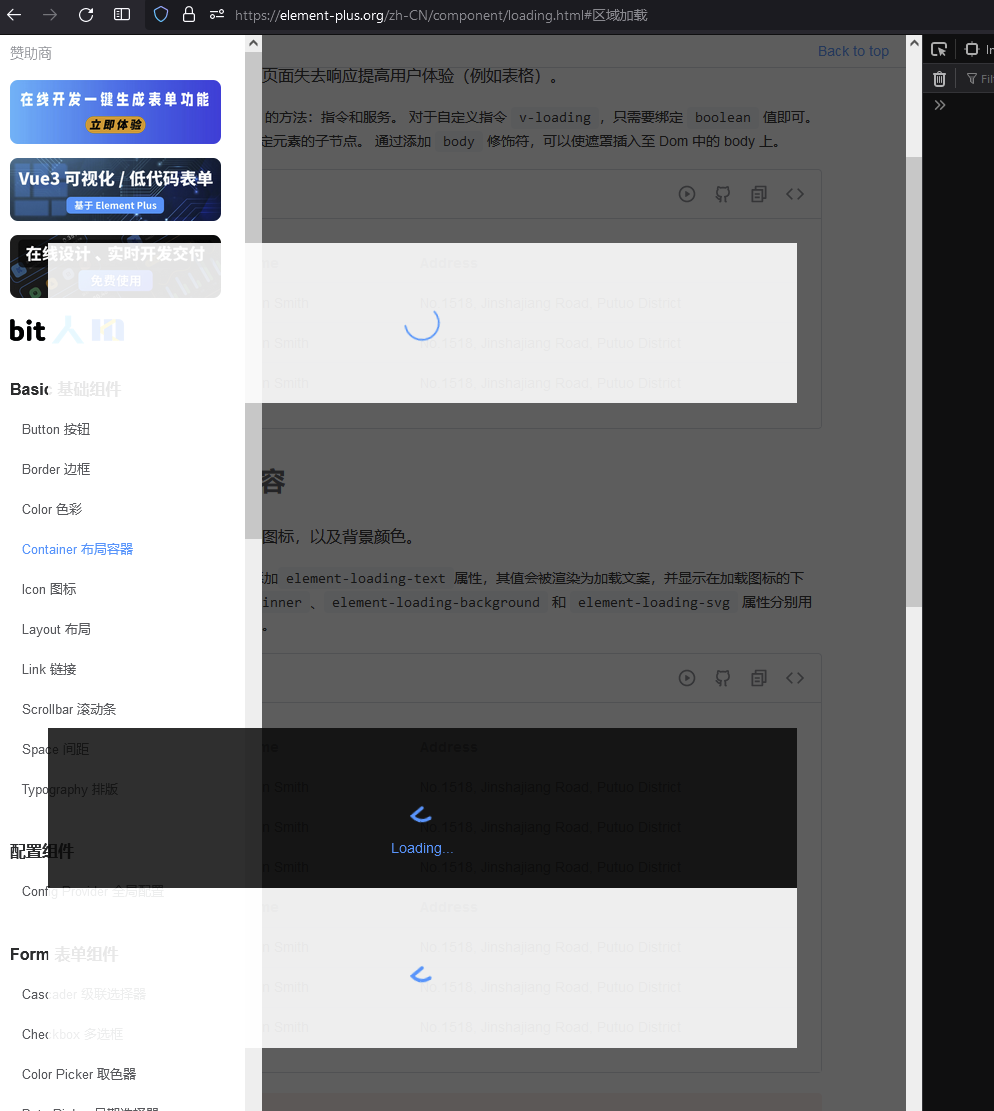
Task: Click the '立即体验' banner button
Action: pos(114,126)
